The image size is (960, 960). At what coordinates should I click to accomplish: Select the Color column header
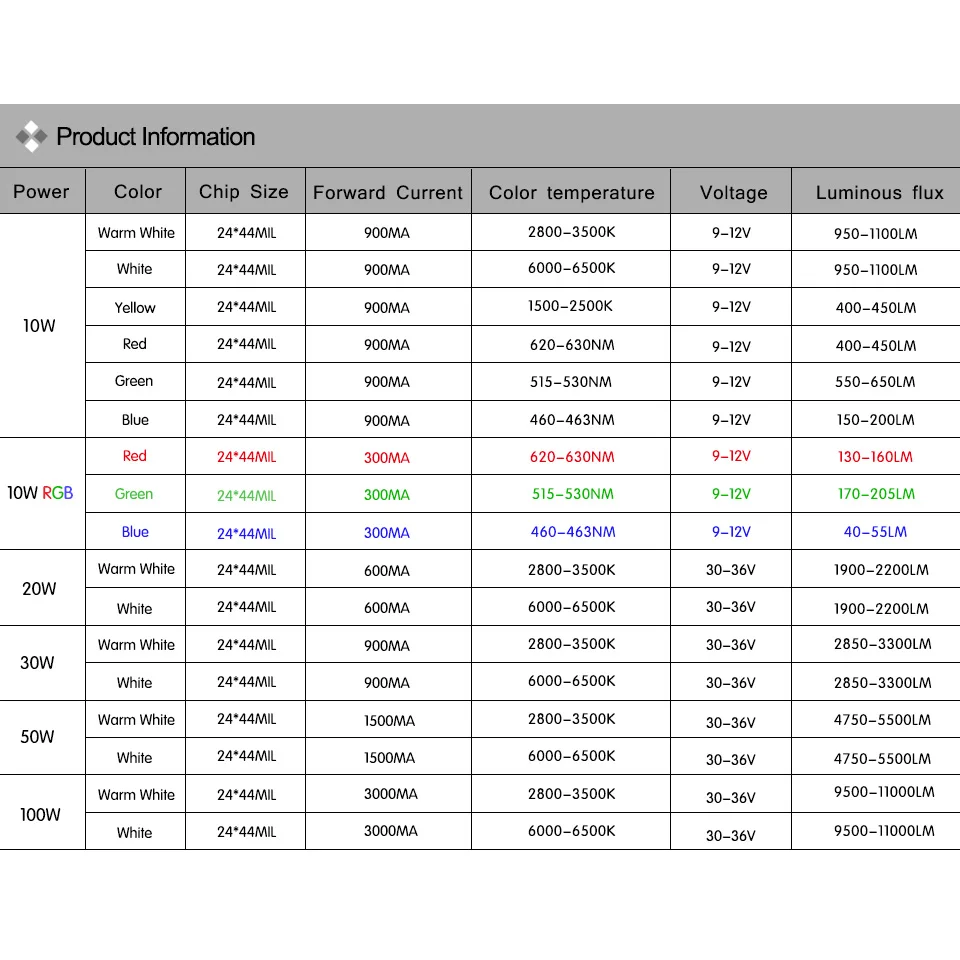pos(138,192)
